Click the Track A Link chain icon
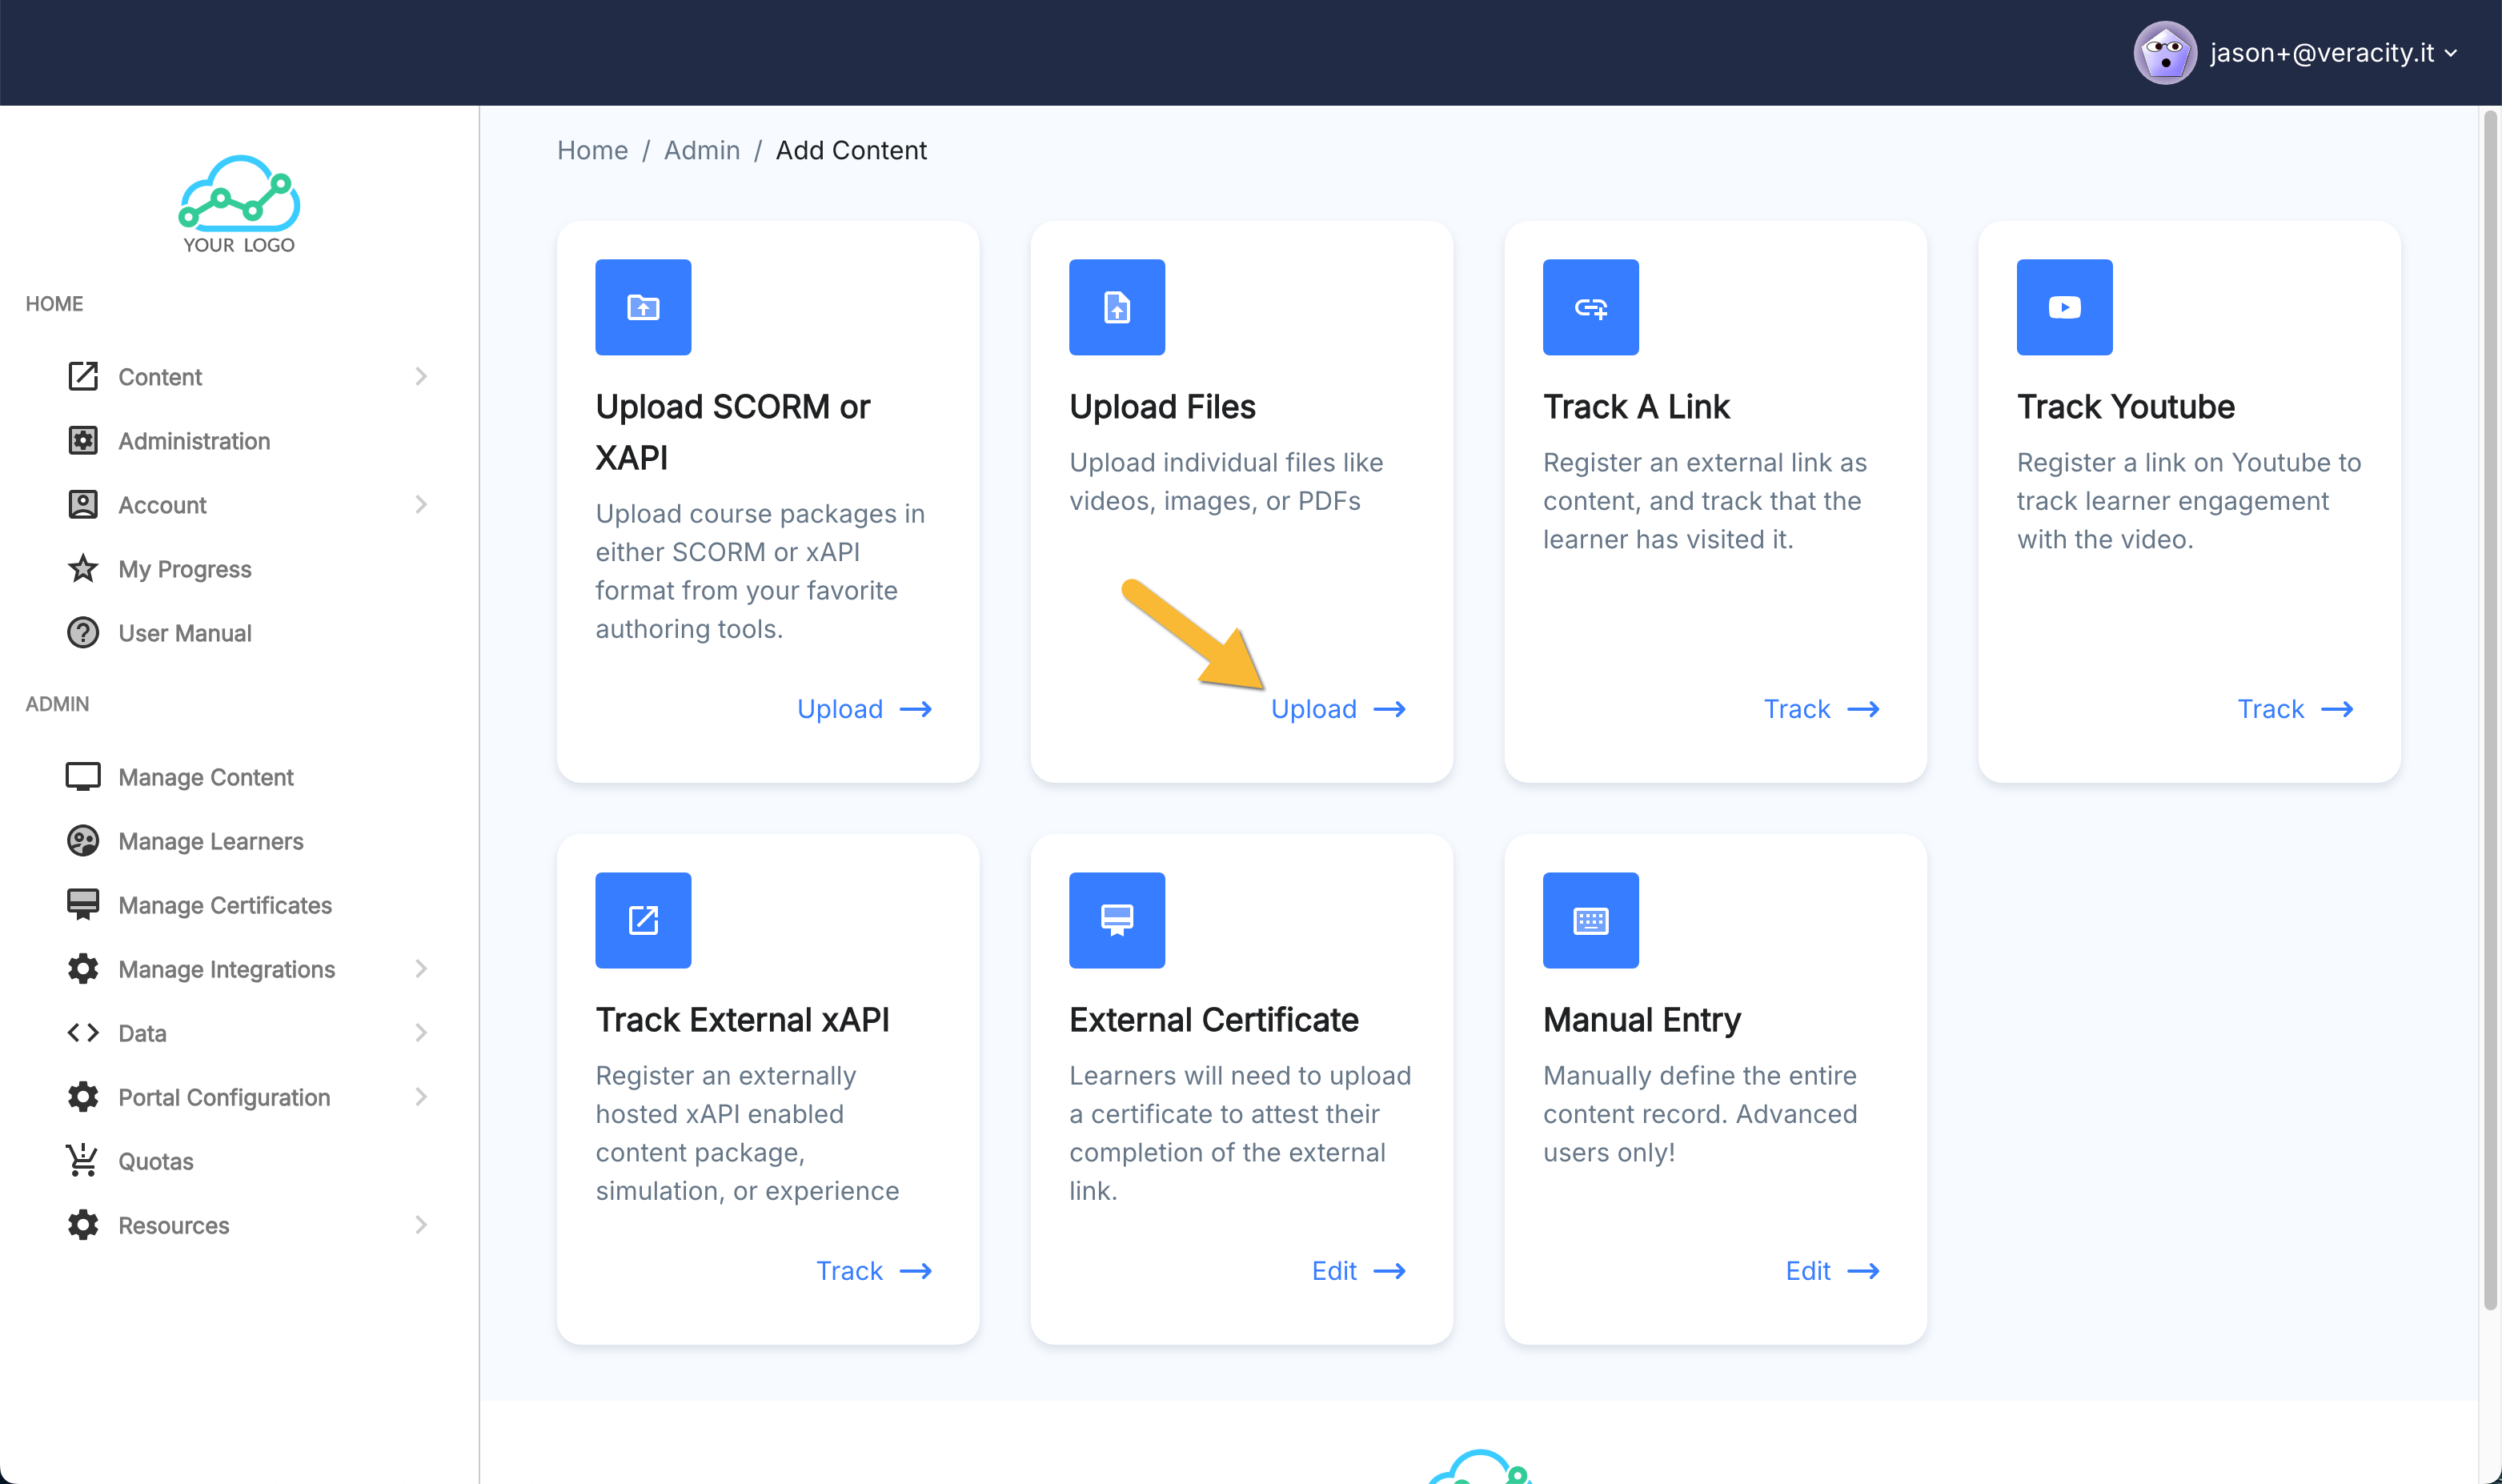The height and width of the screenshot is (1484, 2502). pyautogui.click(x=1590, y=307)
